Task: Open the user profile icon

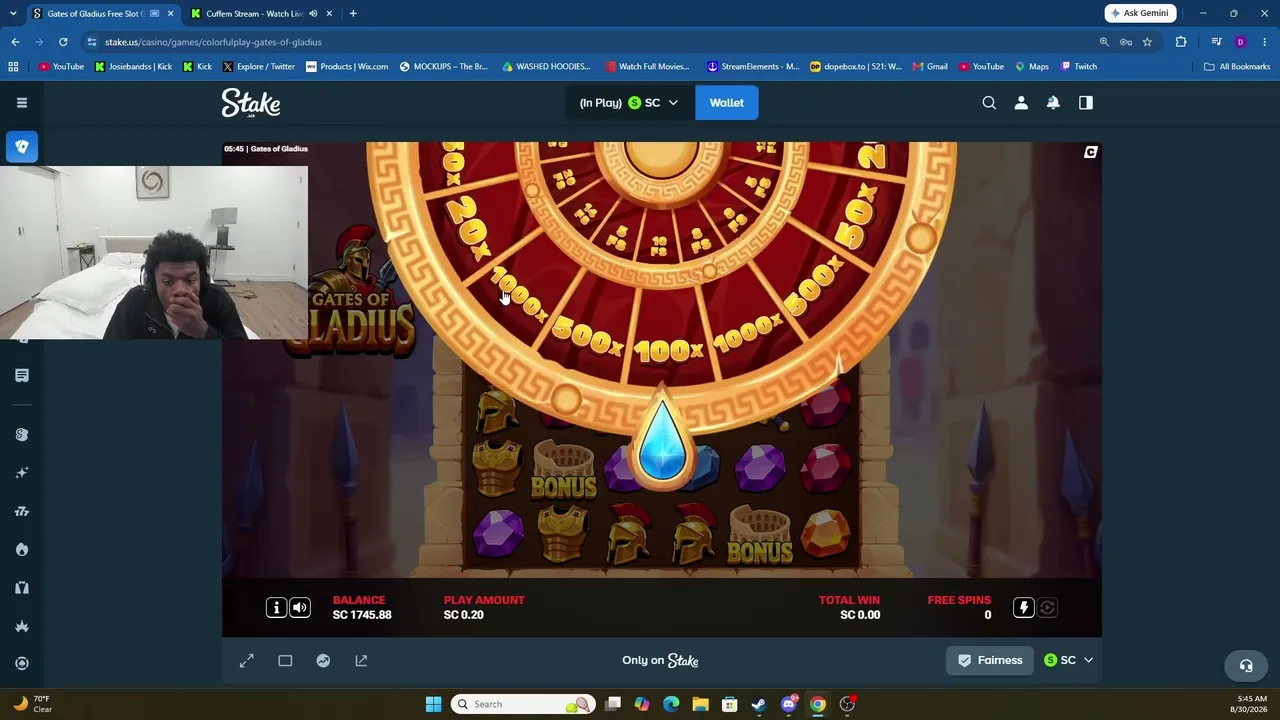Action: click(x=1021, y=102)
